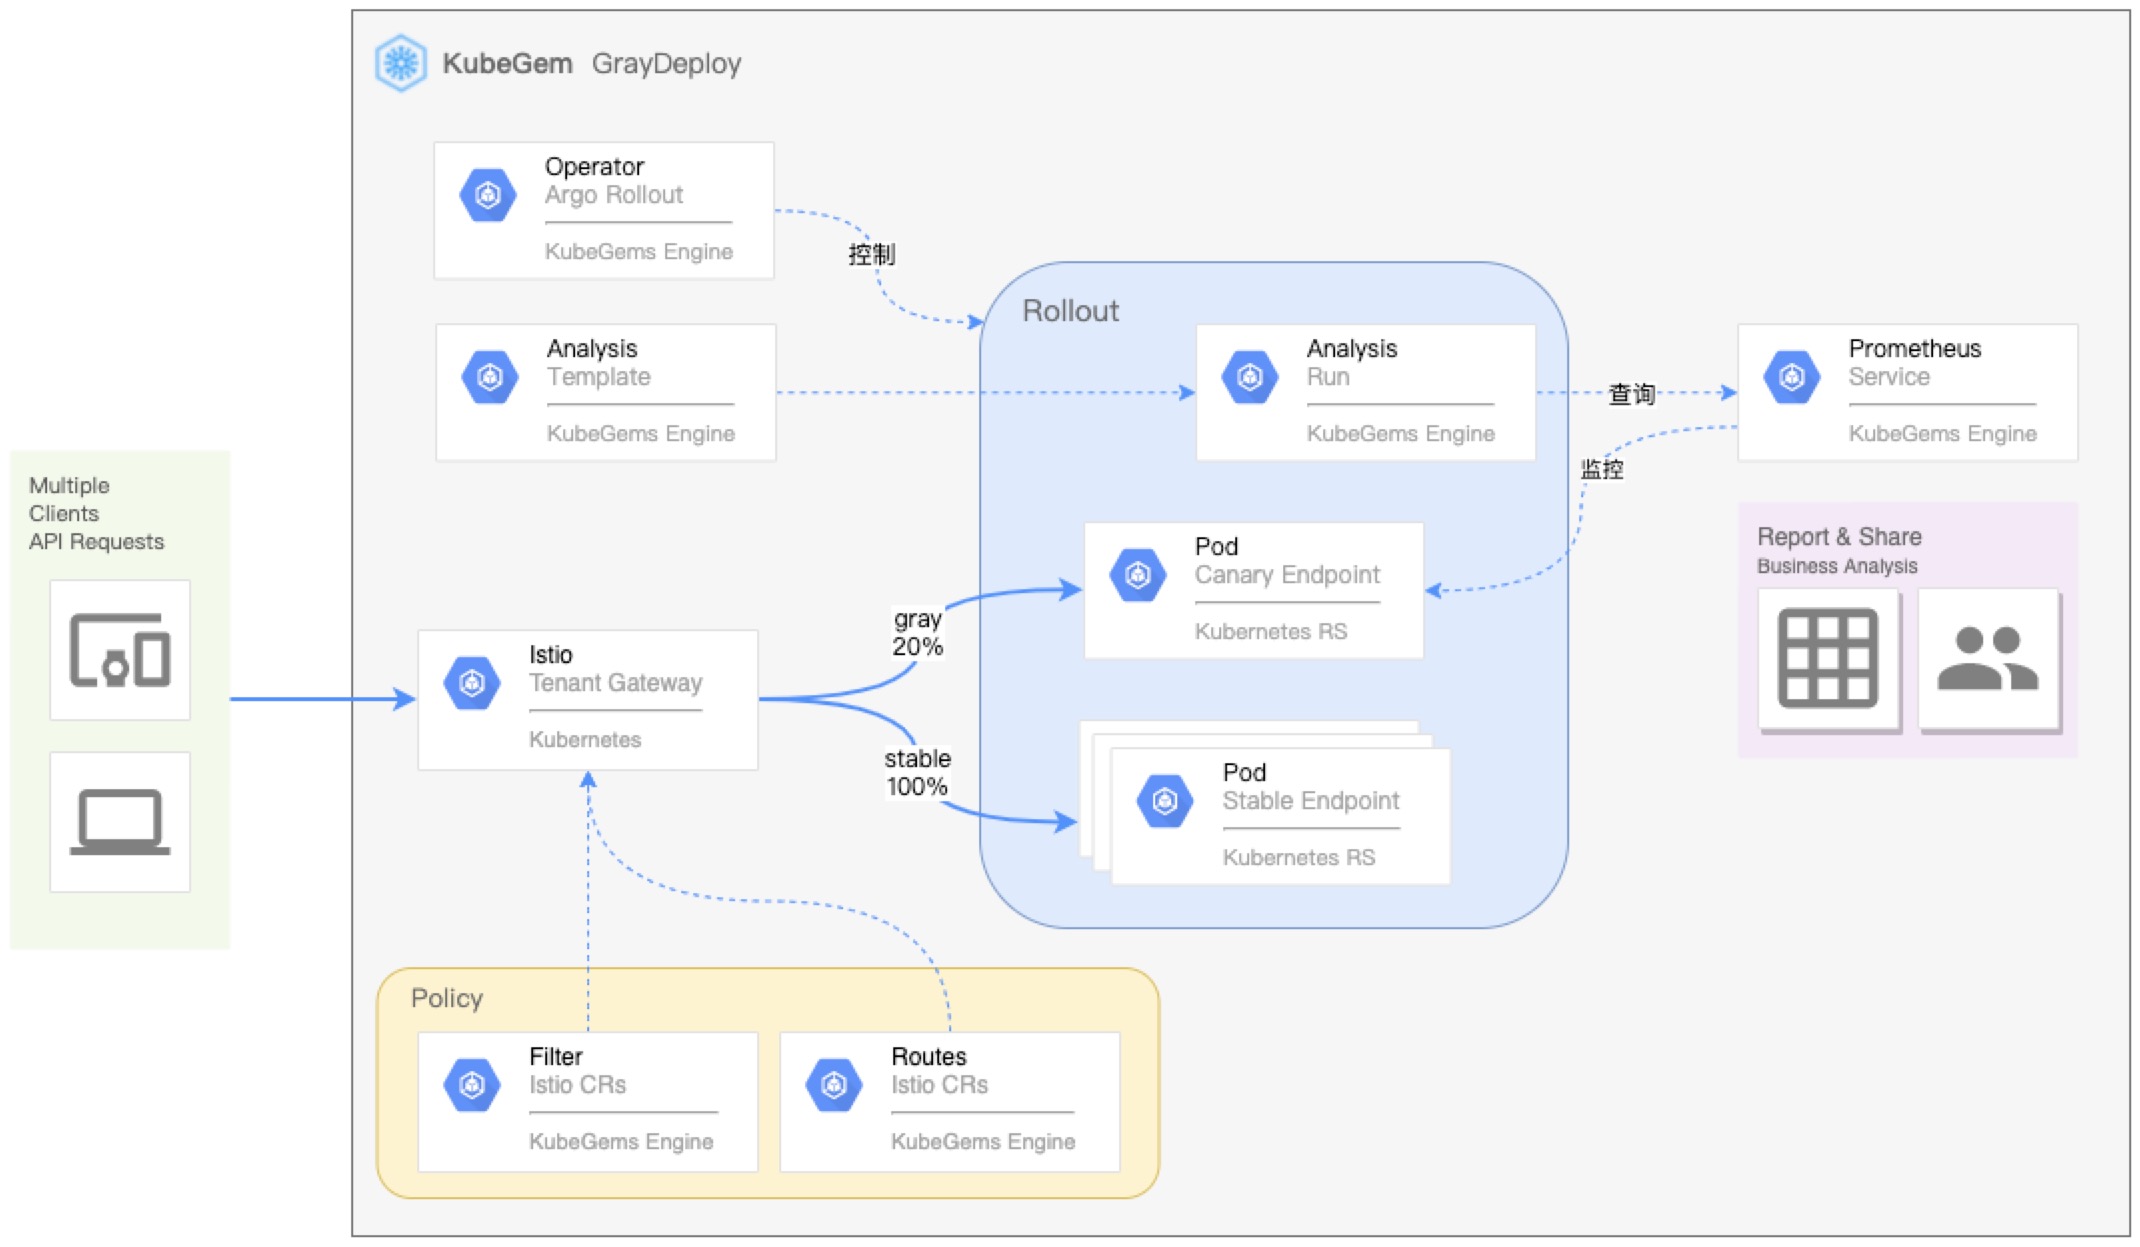Image resolution: width=2140 pixels, height=1247 pixels.
Task: Click 'Pod' heading in Canary Endpoint card
Action: coord(1216,546)
